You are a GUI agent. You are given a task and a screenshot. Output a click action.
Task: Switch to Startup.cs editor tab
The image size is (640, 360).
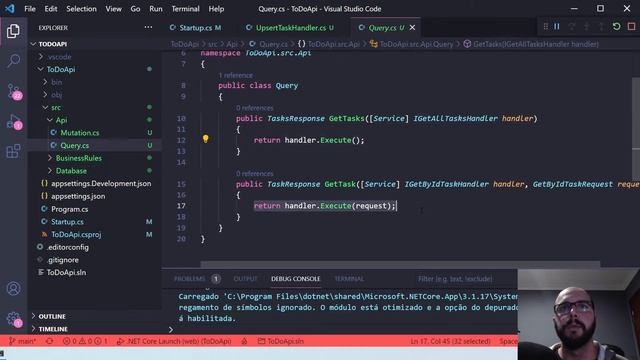click(x=196, y=27)
